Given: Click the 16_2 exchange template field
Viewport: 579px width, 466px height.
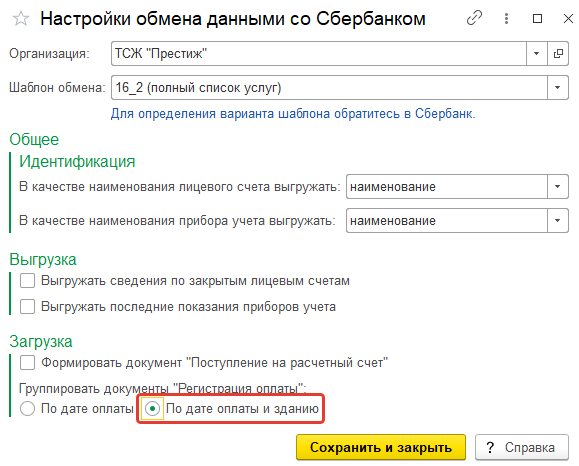Looking at the screenshot, I should 329,88.
